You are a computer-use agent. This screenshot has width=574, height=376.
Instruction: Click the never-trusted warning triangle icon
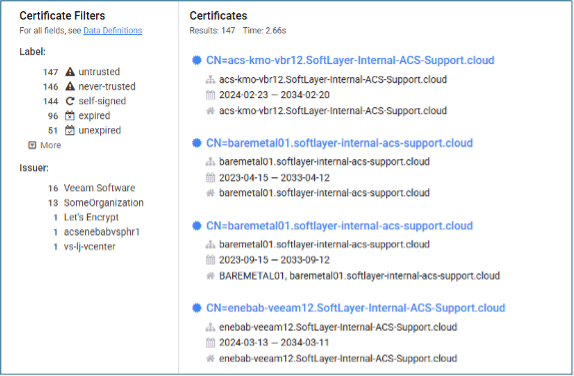click(x=70, y=86)
